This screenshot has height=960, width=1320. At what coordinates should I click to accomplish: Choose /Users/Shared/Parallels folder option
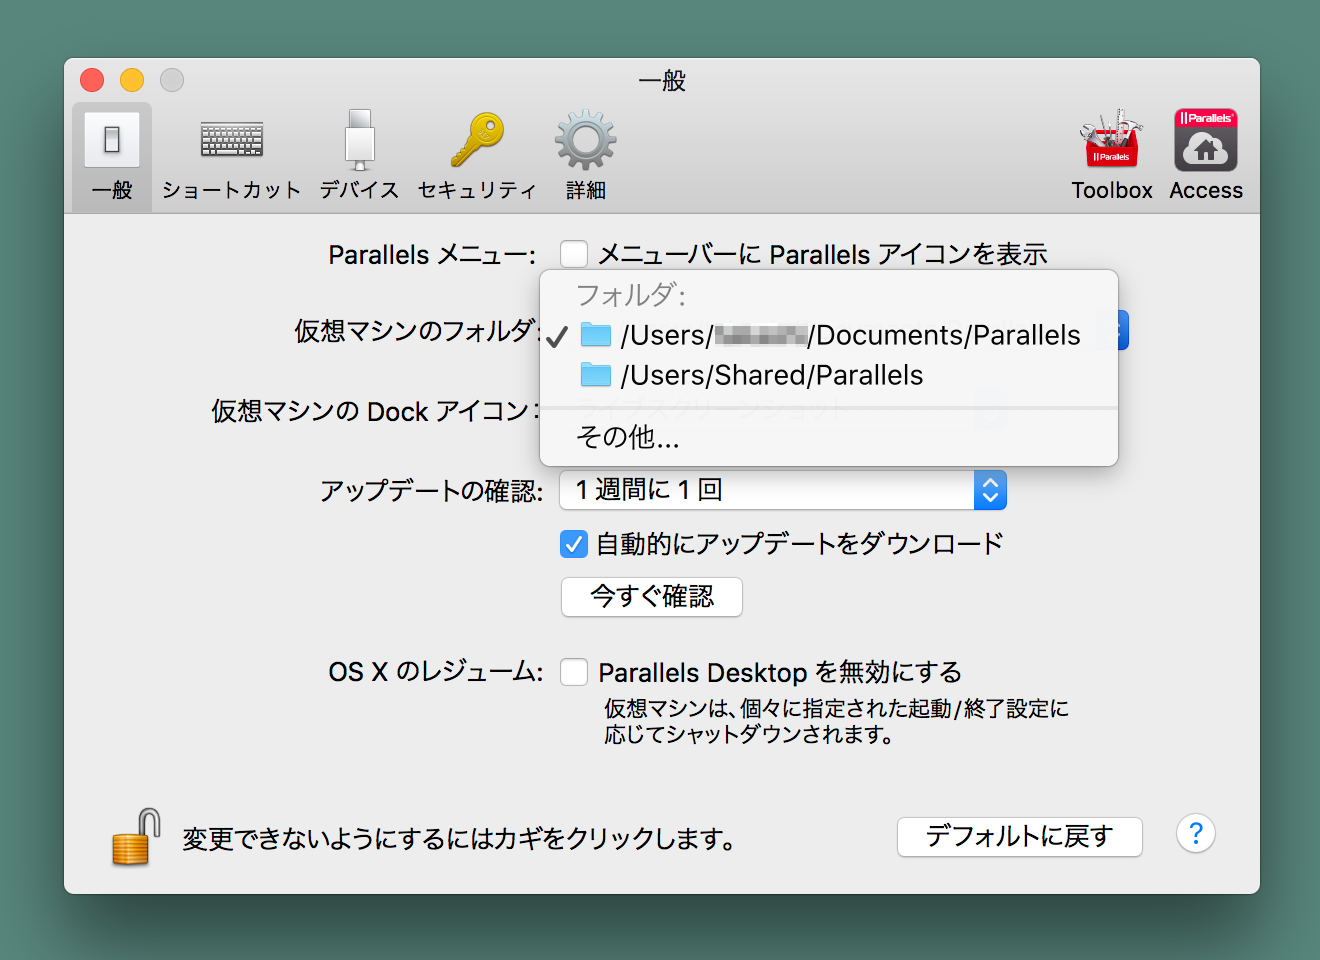(829, 375)
